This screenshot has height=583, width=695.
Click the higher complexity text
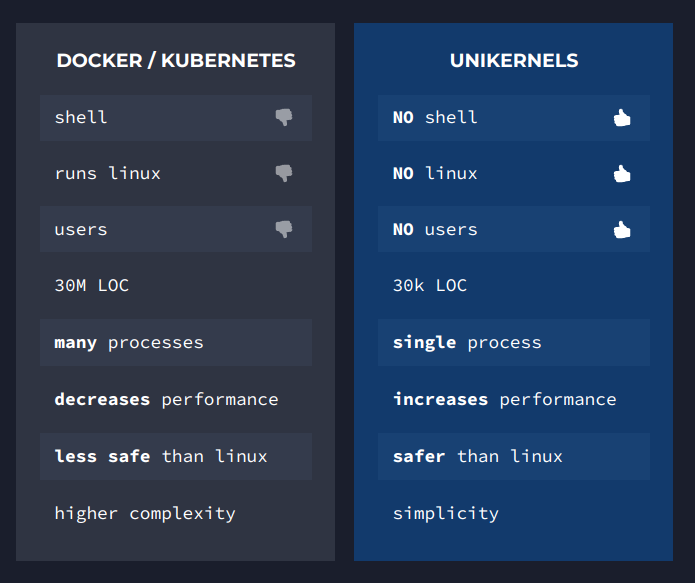(x=145, y=514)
